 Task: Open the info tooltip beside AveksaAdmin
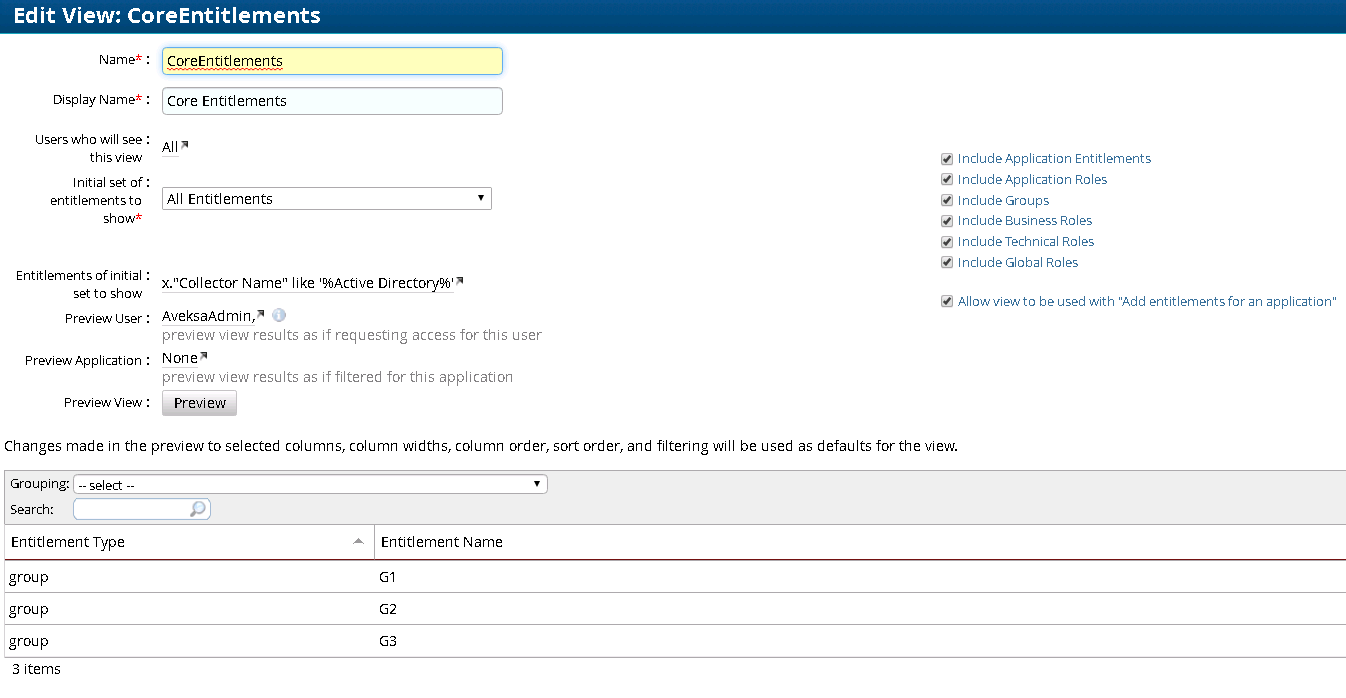click(279, 314)
